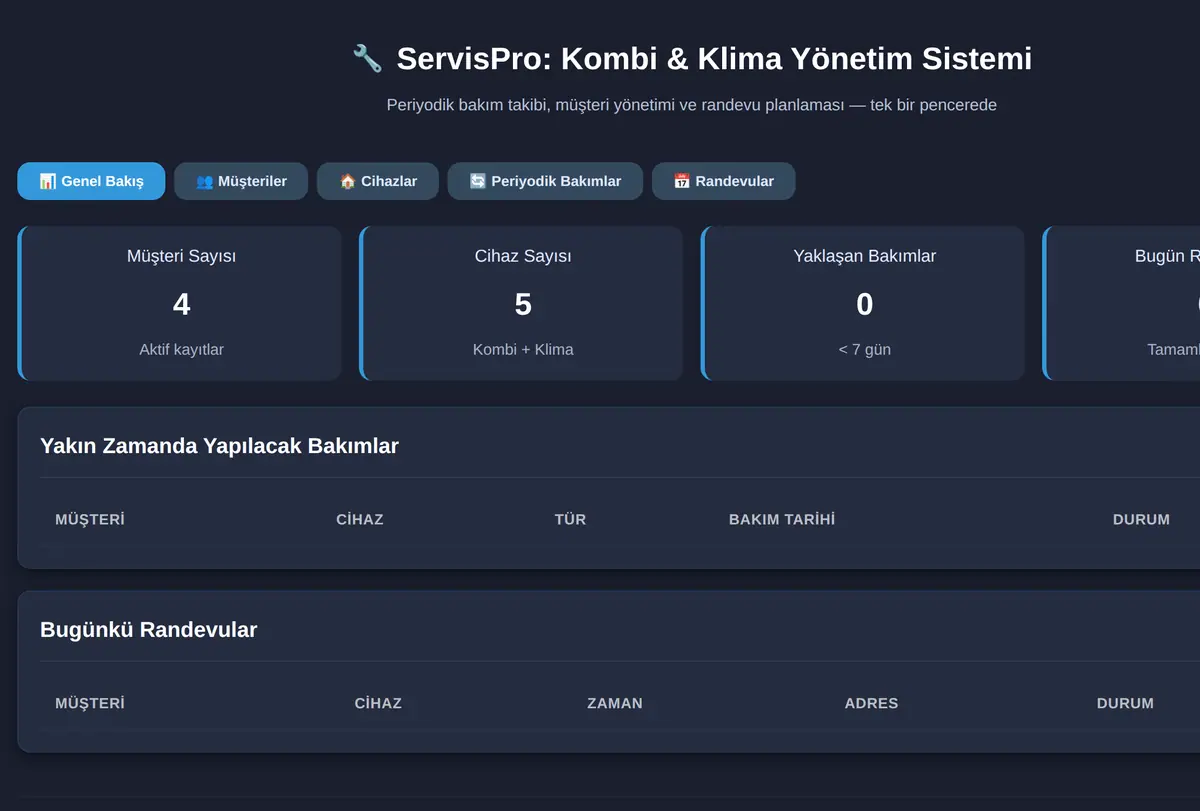The image size is (1200, 811).
Task: Click the 'Yakın Zamanda Yapılacak Bakımlar' heading
Action: pyautogui.click(x=219, y=446)
